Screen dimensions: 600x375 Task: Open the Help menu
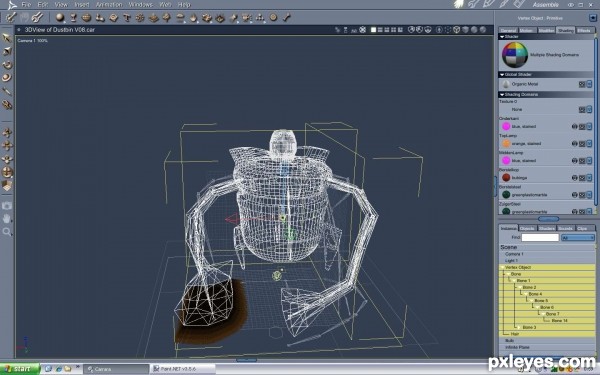(x=184, y=5)
